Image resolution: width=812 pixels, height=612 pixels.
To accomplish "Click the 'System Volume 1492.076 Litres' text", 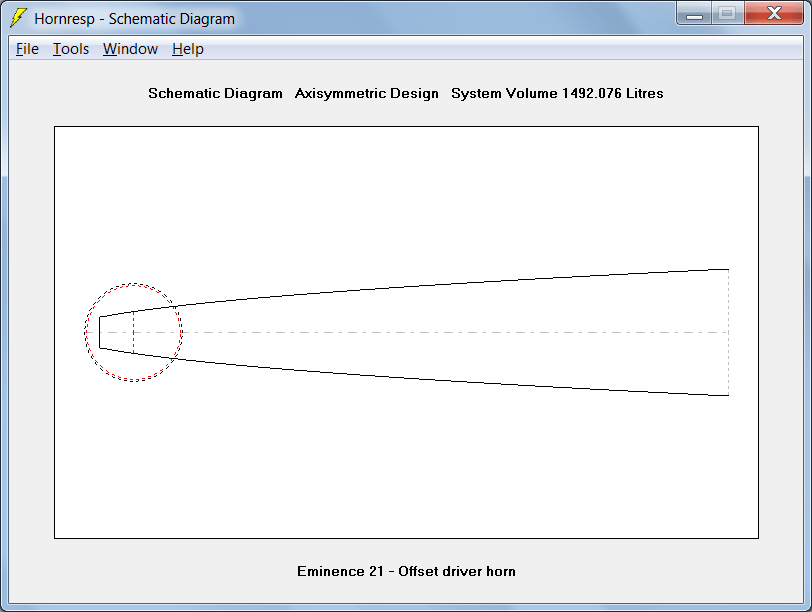I will pos(557,93).
